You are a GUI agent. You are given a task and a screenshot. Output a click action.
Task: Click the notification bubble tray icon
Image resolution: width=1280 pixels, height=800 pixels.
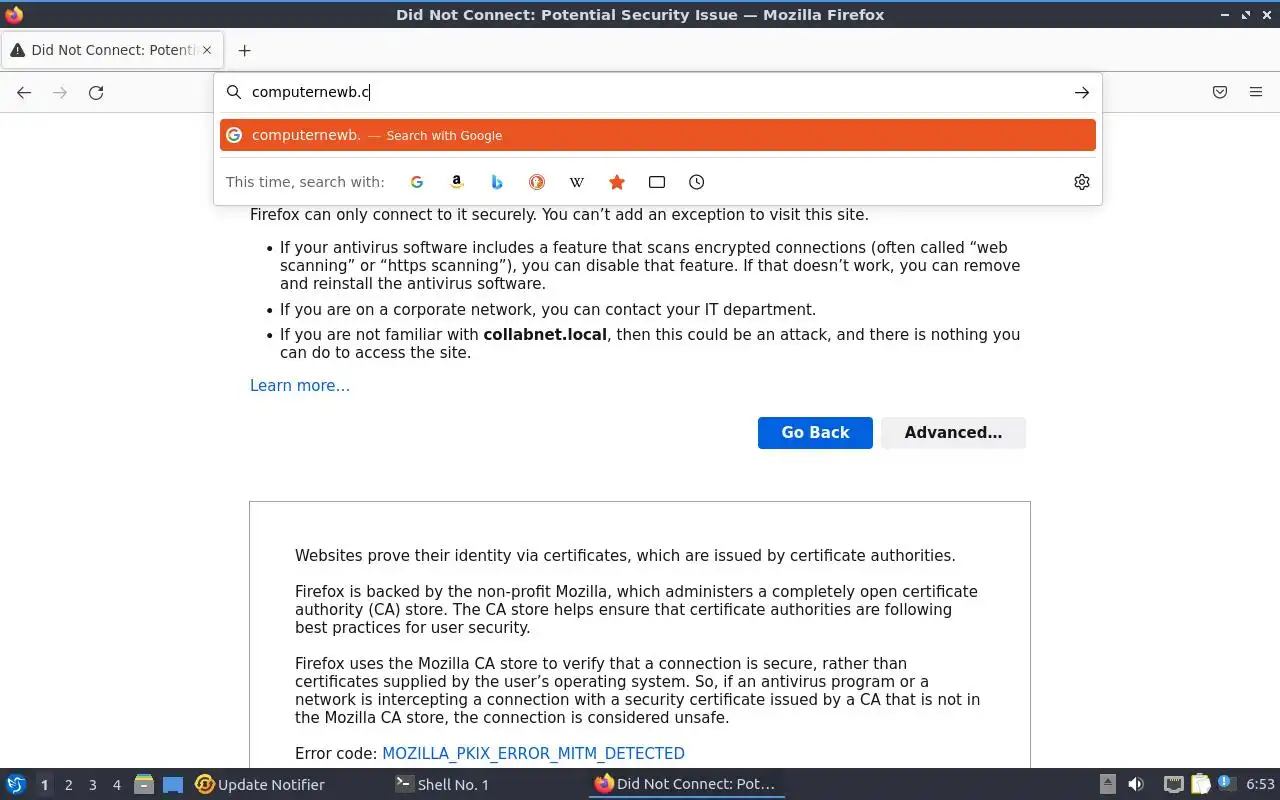pos(1226,783)
